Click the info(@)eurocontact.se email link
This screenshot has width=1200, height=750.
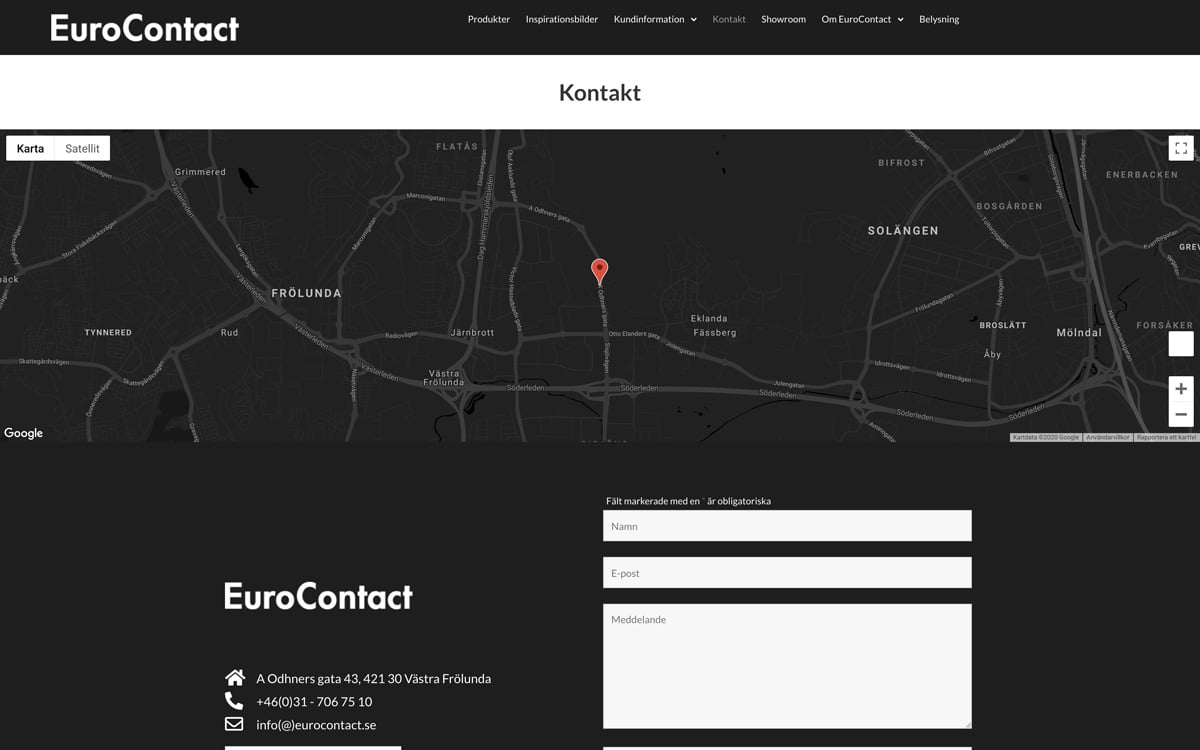pos(316,725)
